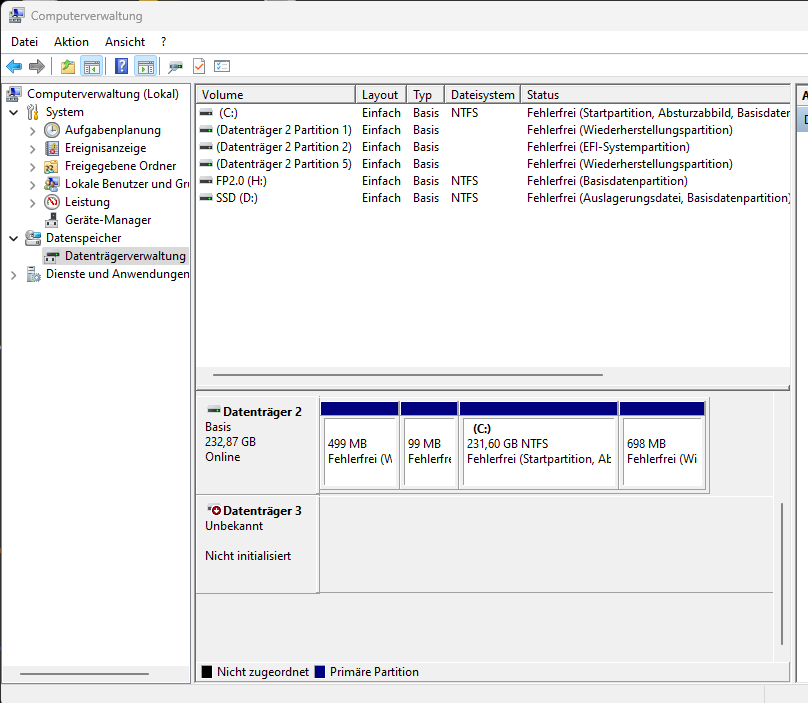Sort by the Layout column header

coord(381,95)
